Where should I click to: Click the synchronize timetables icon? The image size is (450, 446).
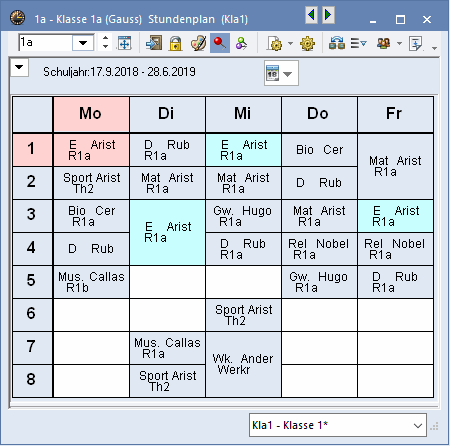click(x=337, y=43)
